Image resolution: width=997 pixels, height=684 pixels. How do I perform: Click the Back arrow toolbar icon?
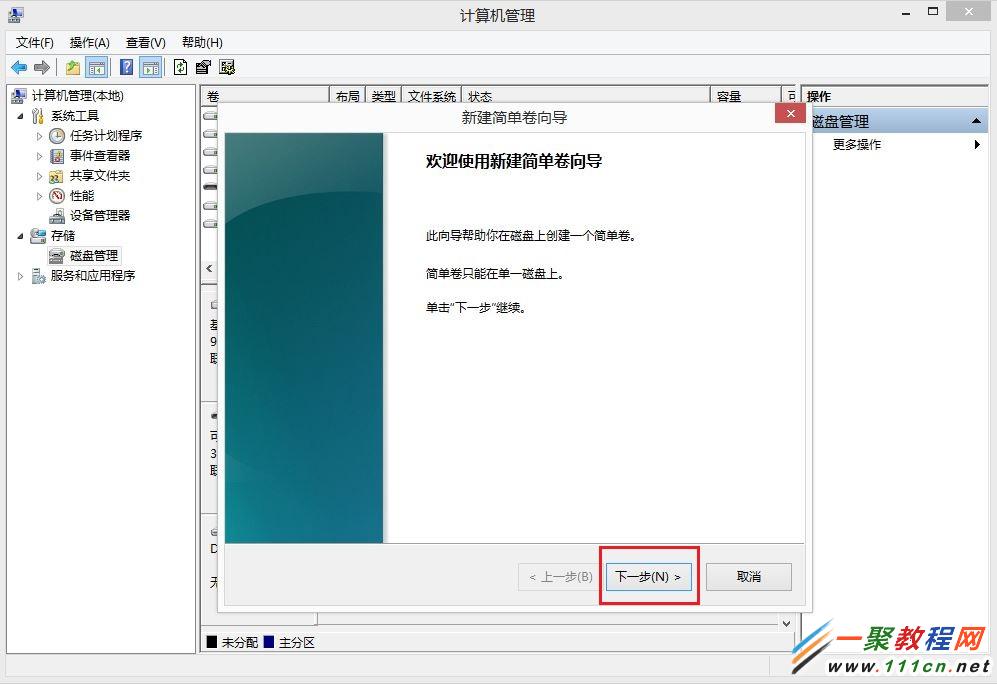click(x=19, y=67)
